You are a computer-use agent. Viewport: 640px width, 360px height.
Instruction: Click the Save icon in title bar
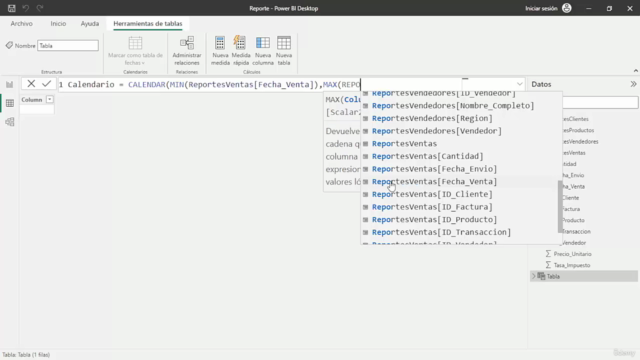click(11, 8)
